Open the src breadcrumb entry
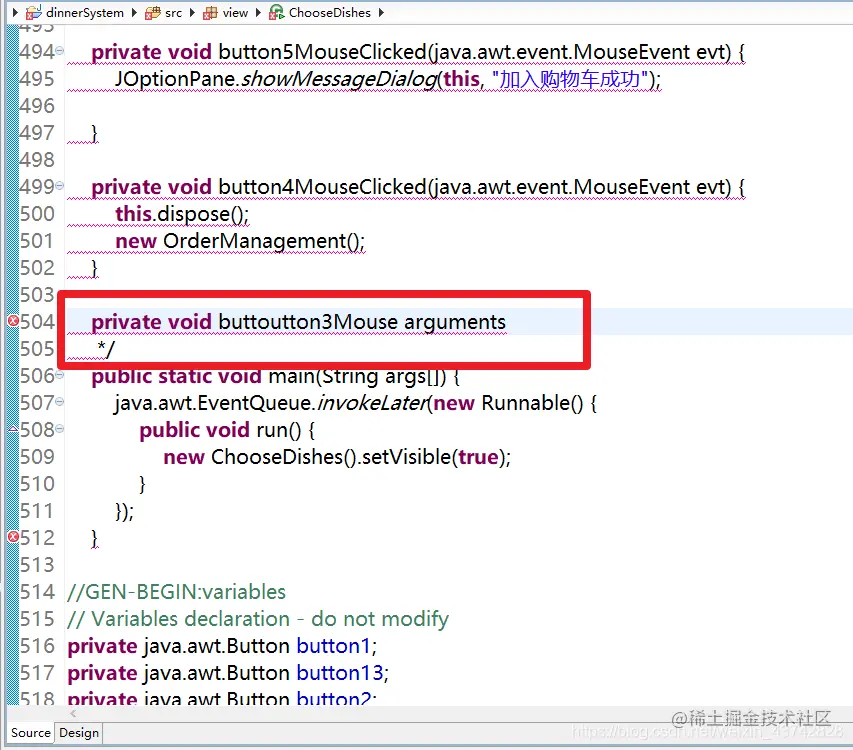This screenshot has width=853, height=750. click(x=174, y=13)
